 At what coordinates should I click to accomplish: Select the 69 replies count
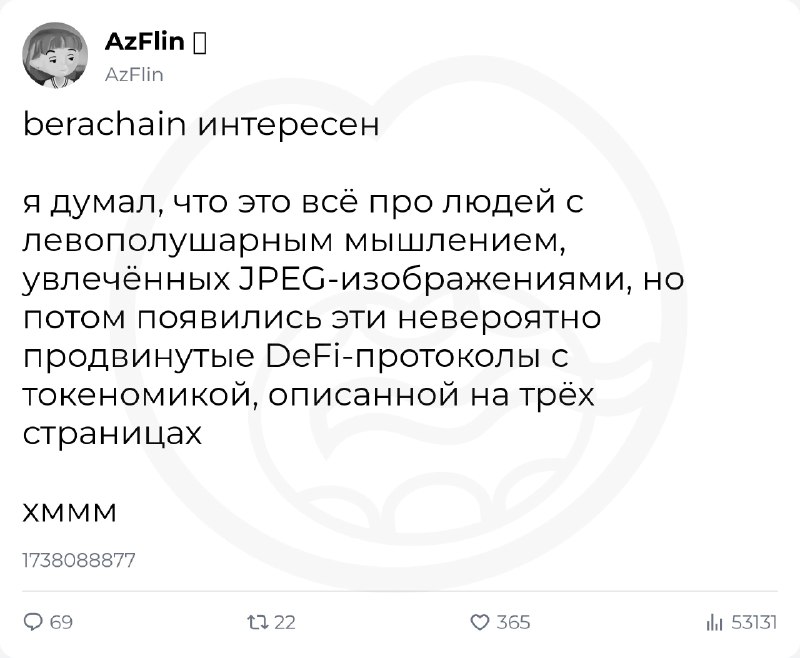[61, 622]
